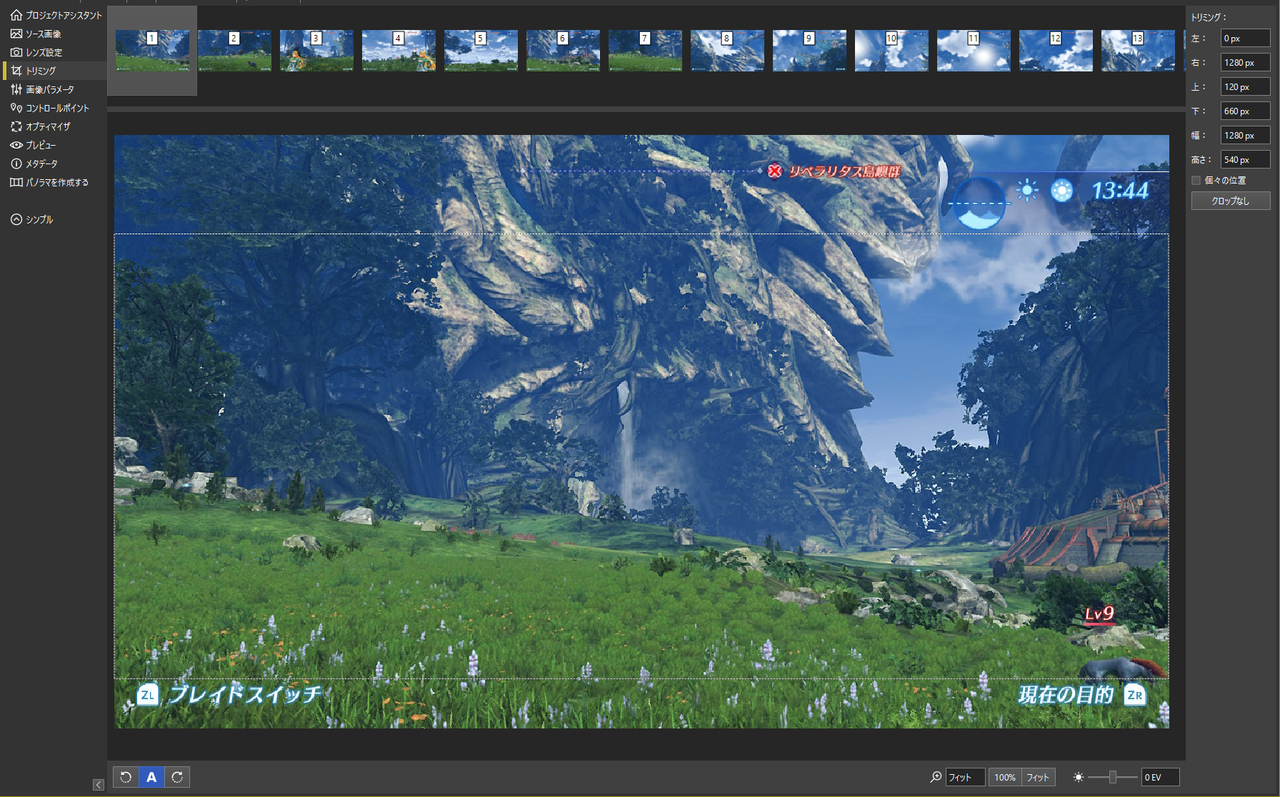The width and height of the screenshot is (1280, 797).
Task: Select source image thumbnail 5
Action: (480, 50)
